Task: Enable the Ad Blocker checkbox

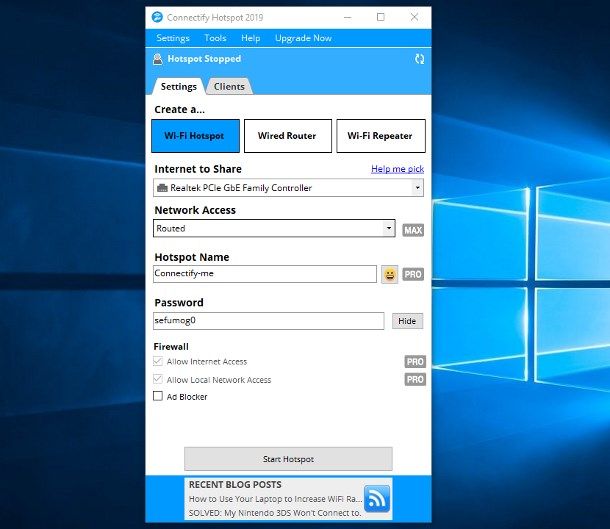Action: tap(158, 396)
